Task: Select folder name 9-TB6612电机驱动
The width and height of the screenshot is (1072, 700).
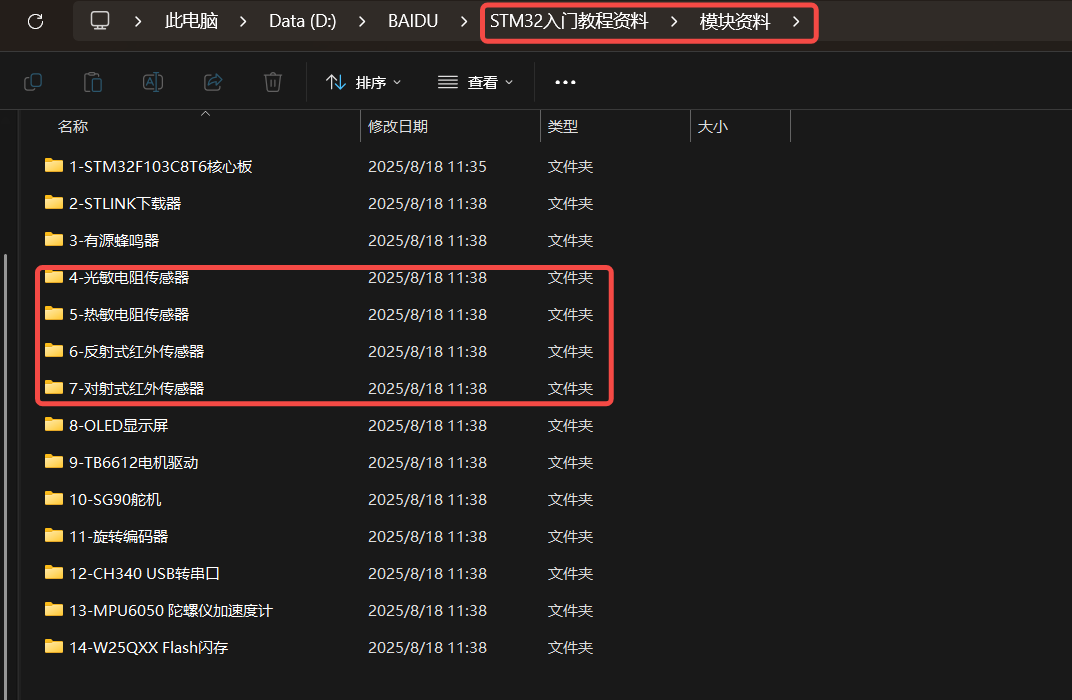Action: (x=134, y=463)
